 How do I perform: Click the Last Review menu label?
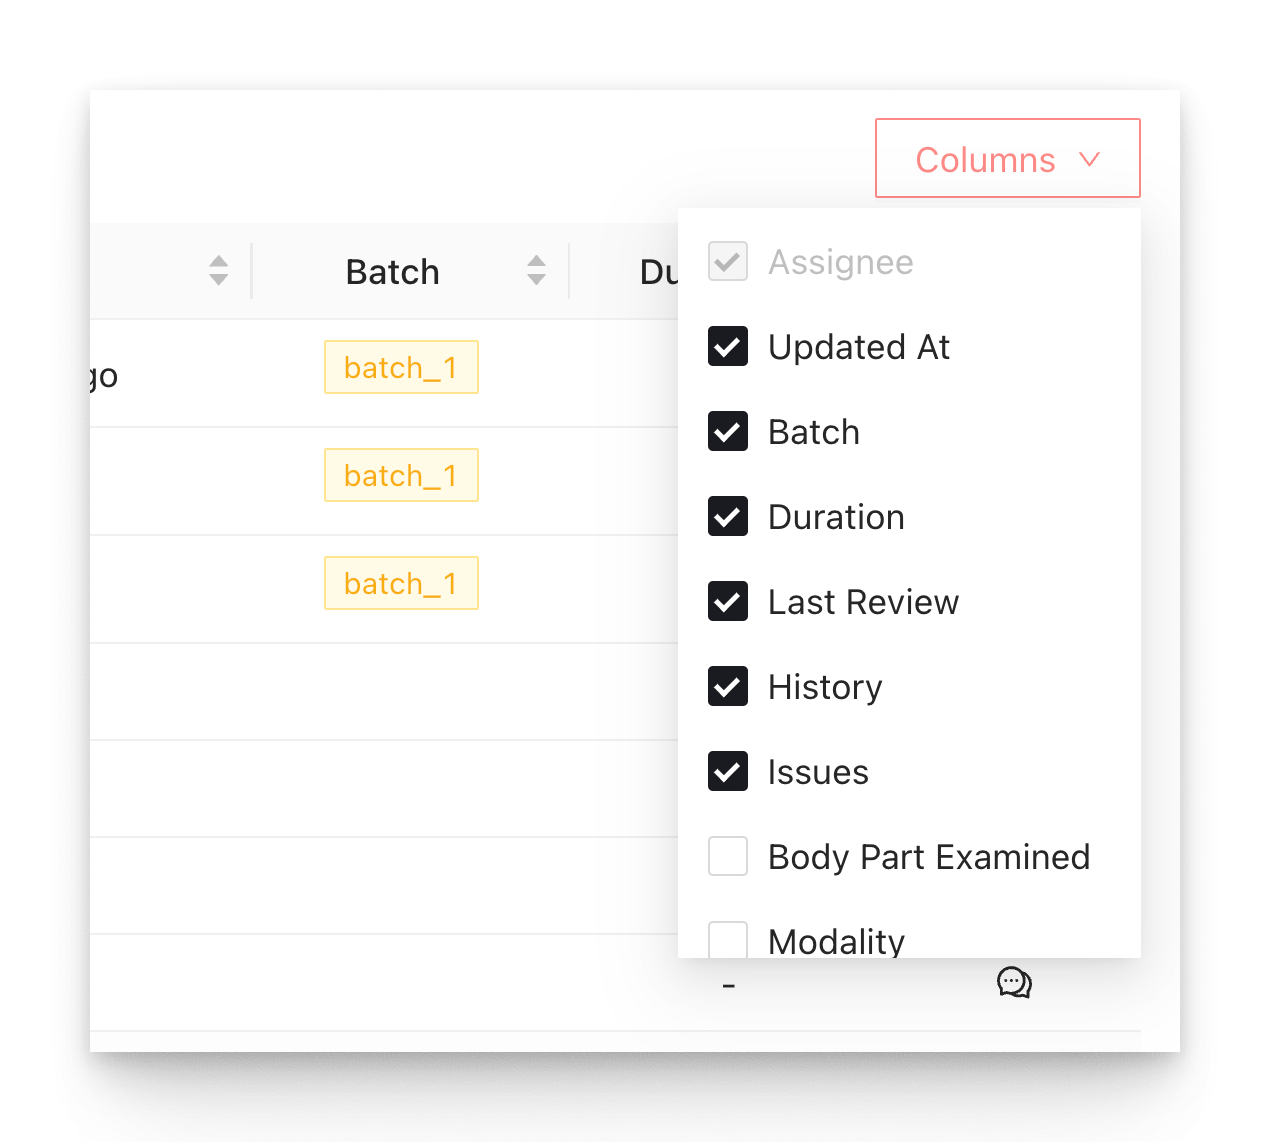(863, 602)
